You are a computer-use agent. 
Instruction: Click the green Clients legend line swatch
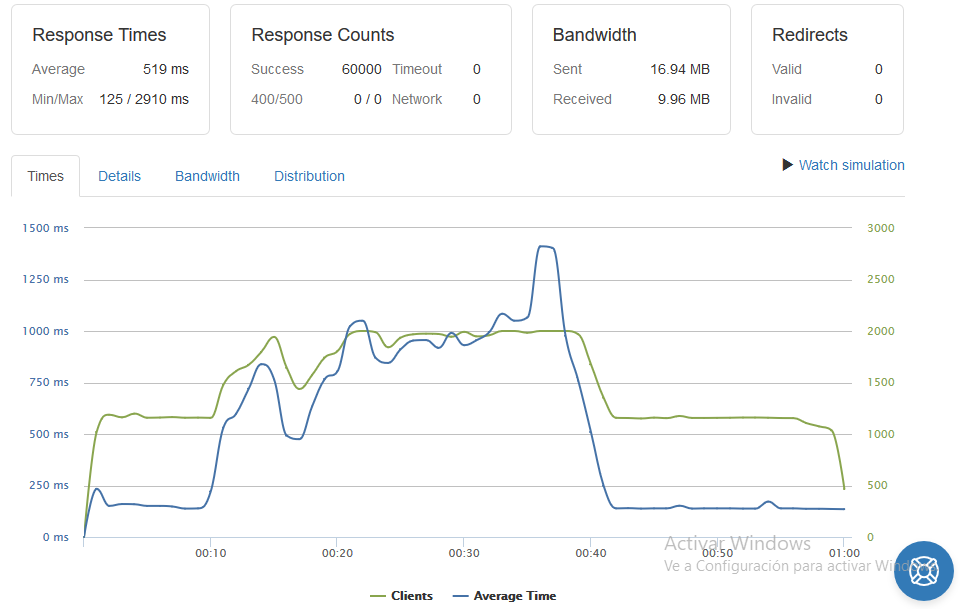click(x=378, y=596)
